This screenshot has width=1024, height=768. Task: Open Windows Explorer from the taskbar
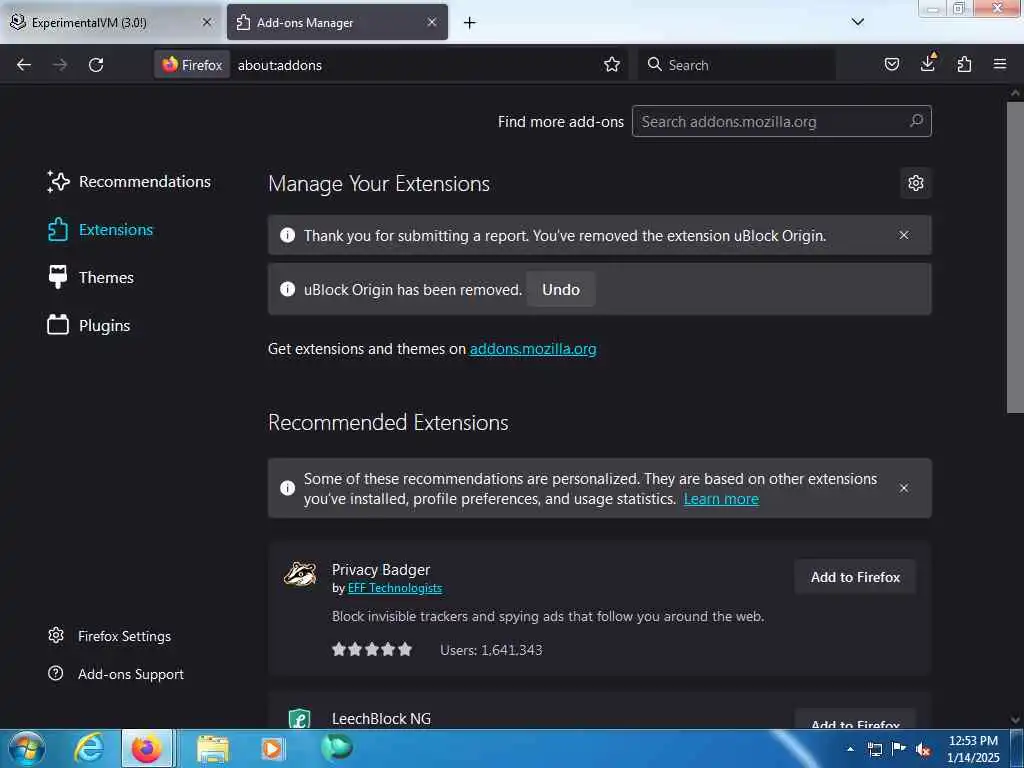(213, 749)
